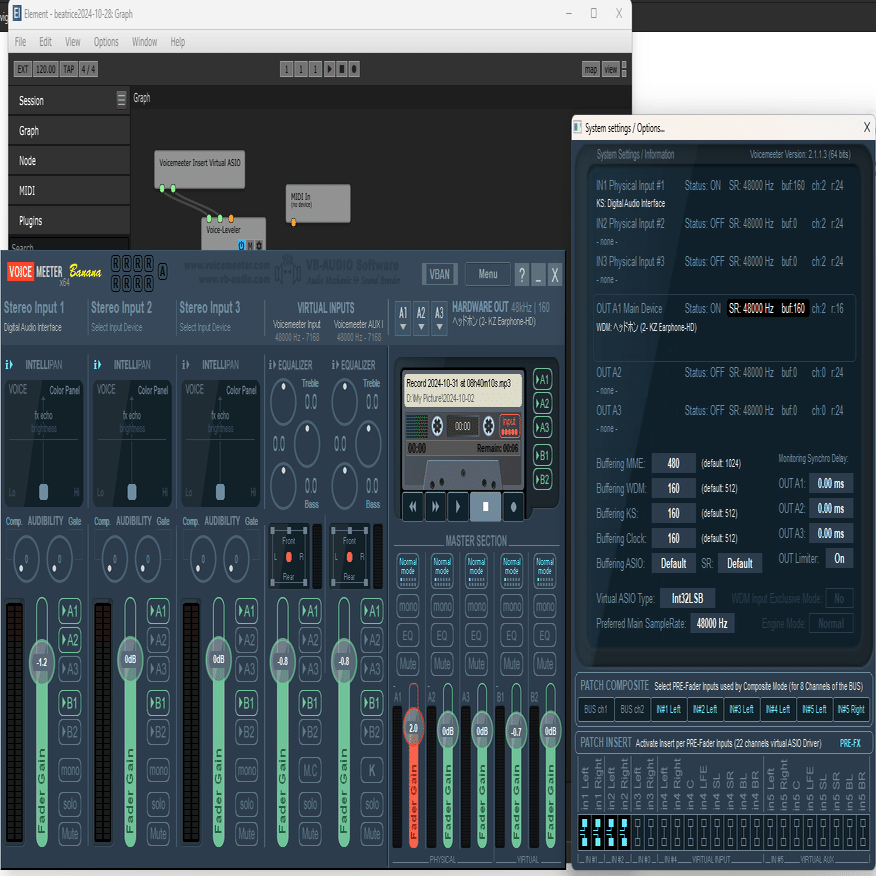The image size is (876, 876).
Task: Open the A1 hardware out device dropdown
Action: pos(403,318)
